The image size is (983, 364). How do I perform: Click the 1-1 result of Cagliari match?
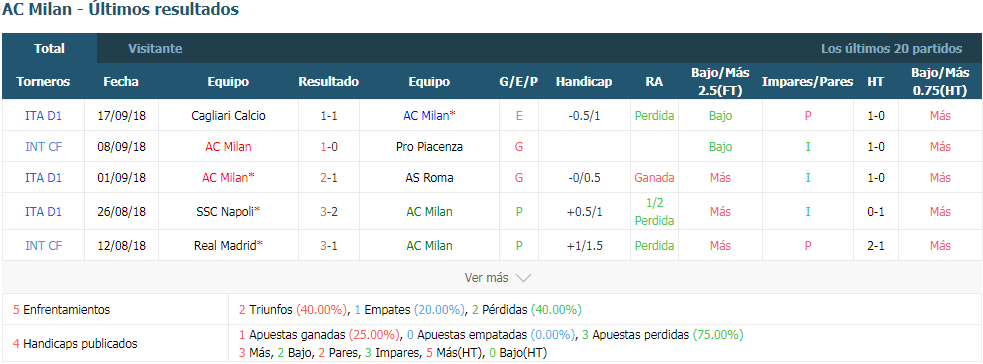point(329,115)
